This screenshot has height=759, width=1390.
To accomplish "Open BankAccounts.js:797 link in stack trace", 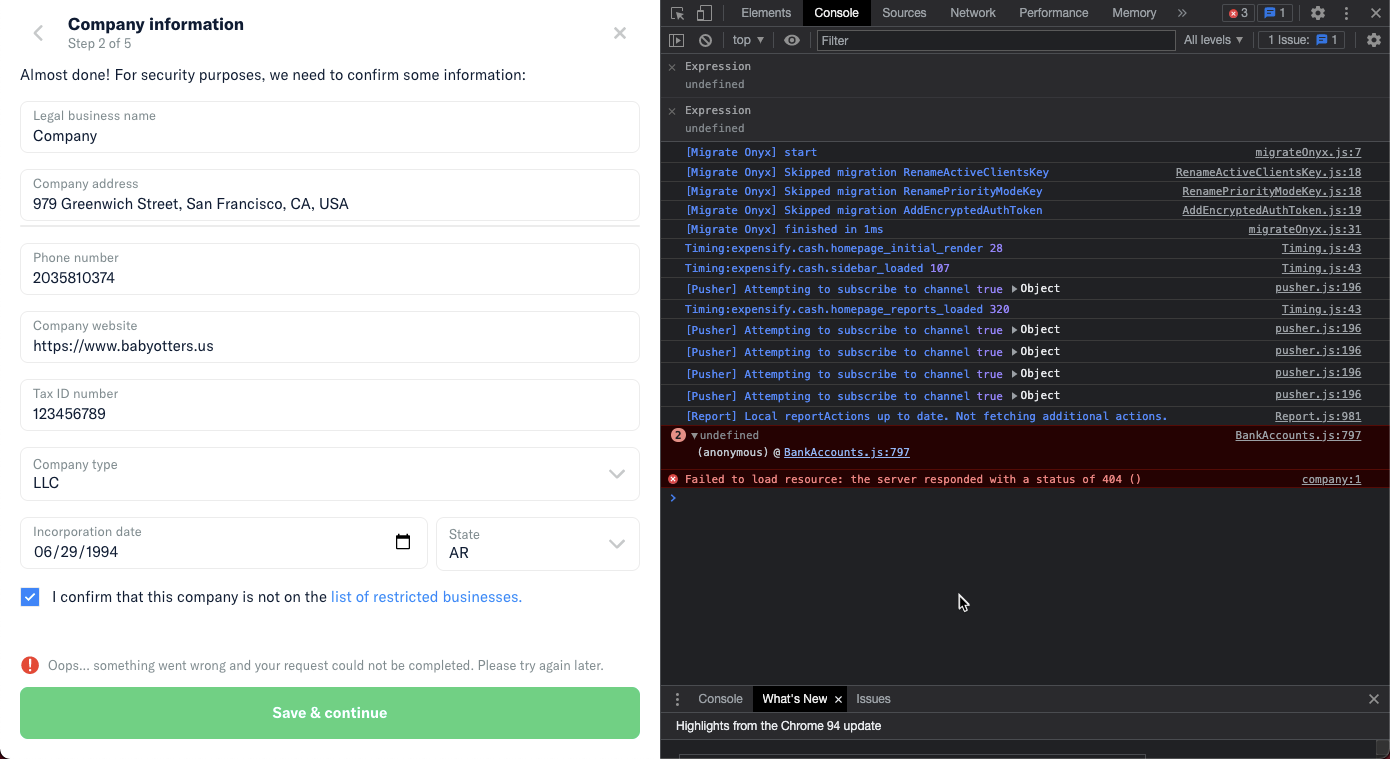I will (846, 453).
